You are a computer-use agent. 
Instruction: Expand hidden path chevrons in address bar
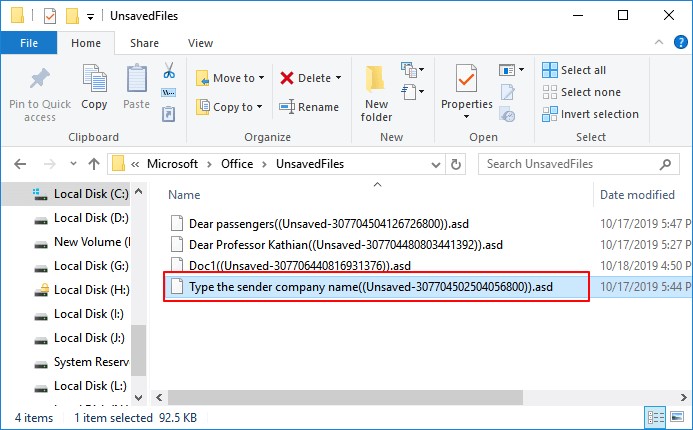pyautogui.click(x=135, y=164)
